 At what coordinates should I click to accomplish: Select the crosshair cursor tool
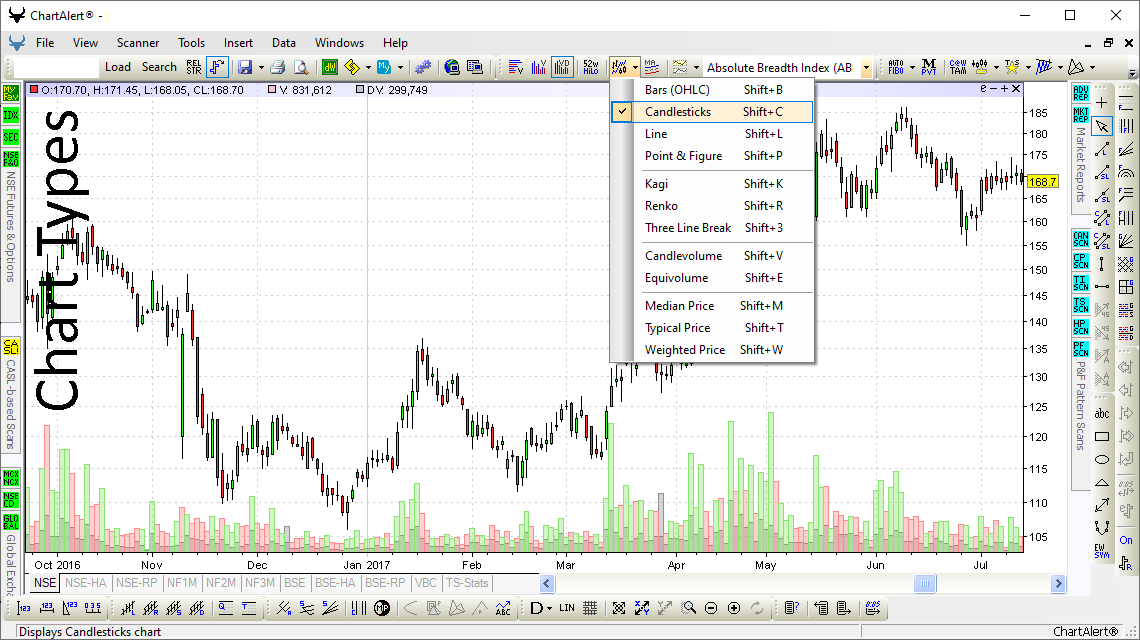coord(1102,103)
